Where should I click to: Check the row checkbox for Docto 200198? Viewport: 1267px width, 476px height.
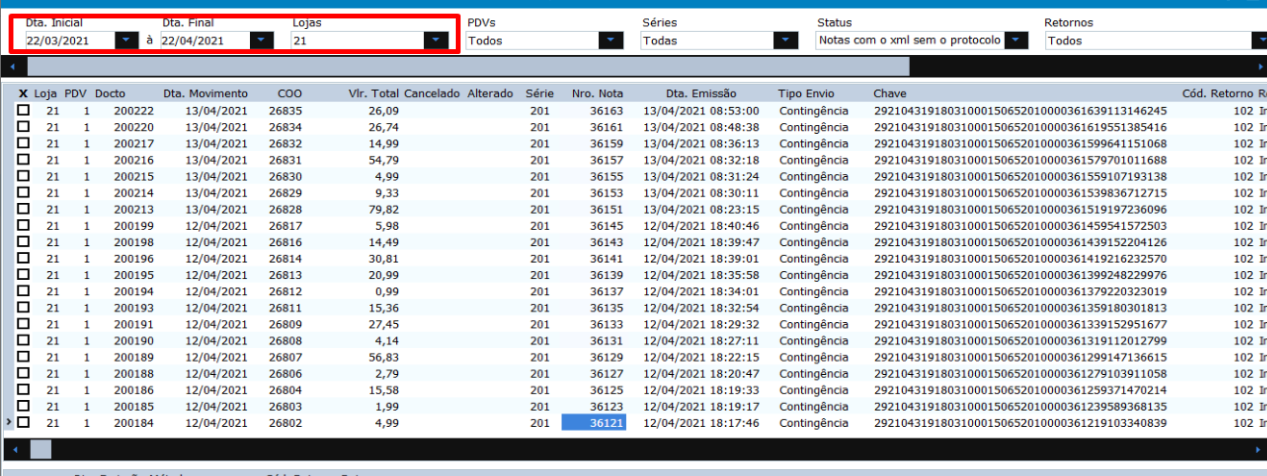point(23,242)
